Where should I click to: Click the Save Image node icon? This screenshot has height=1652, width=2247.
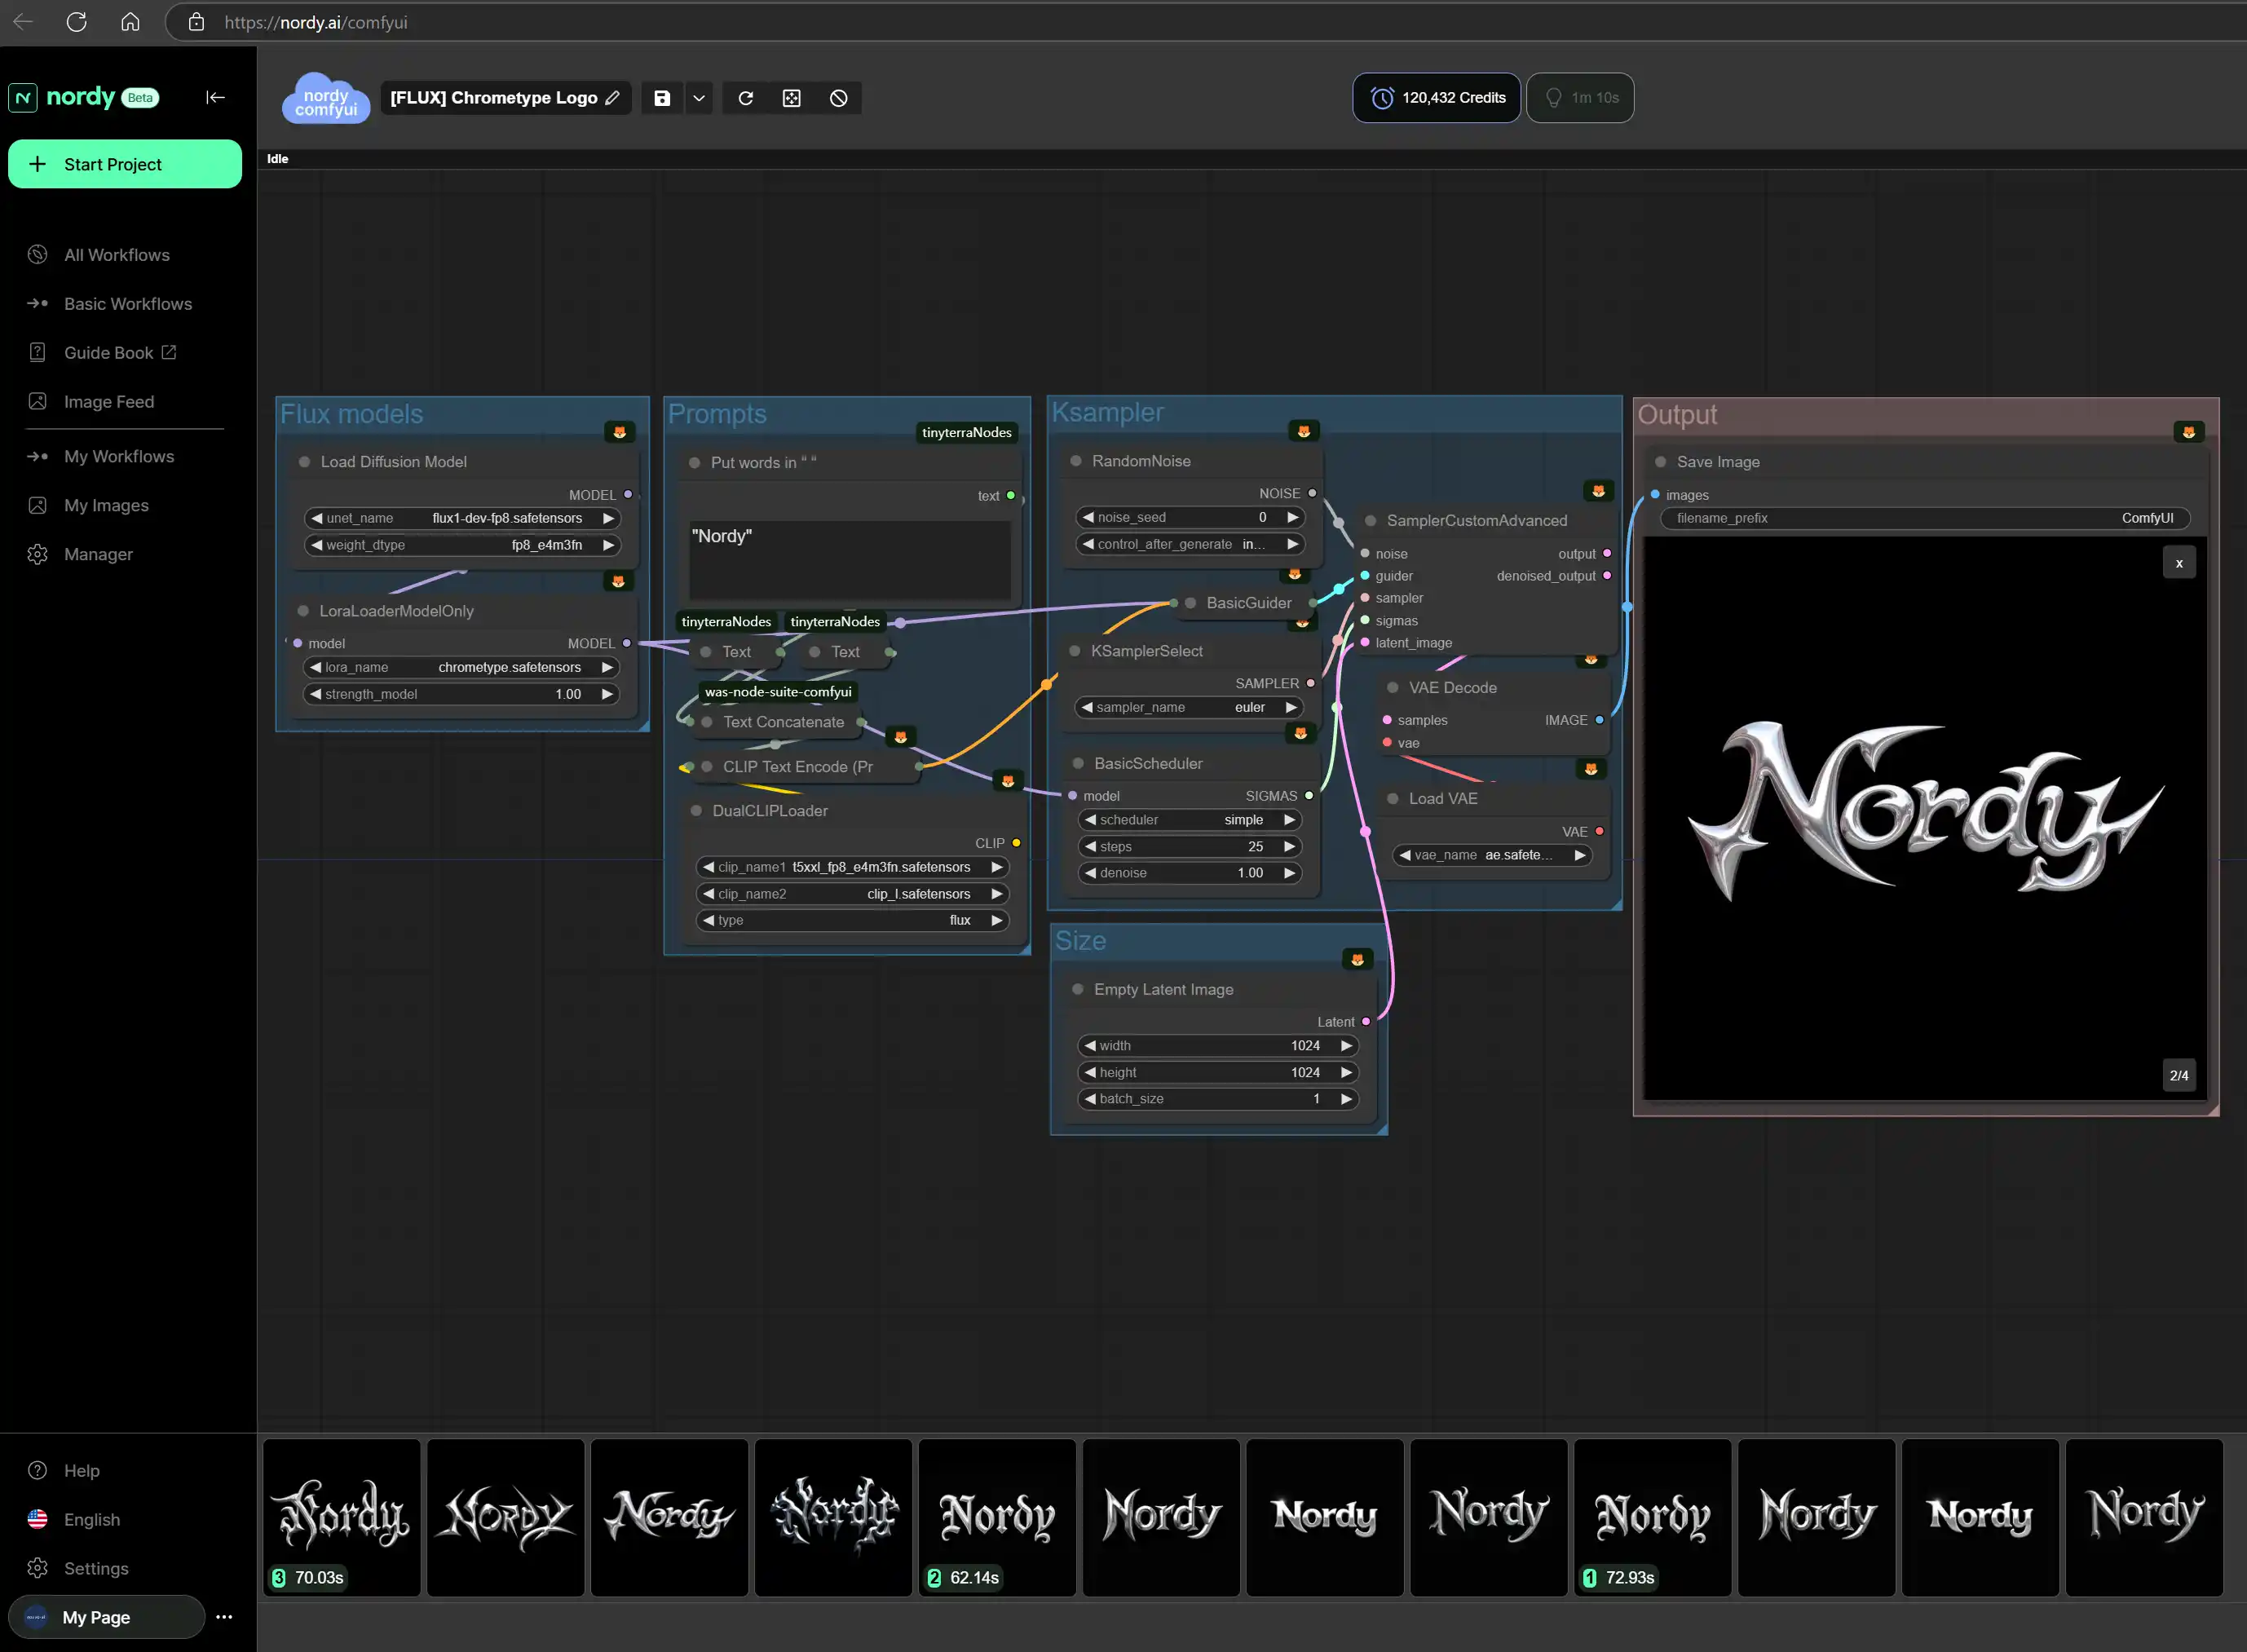coord(1659,461)
